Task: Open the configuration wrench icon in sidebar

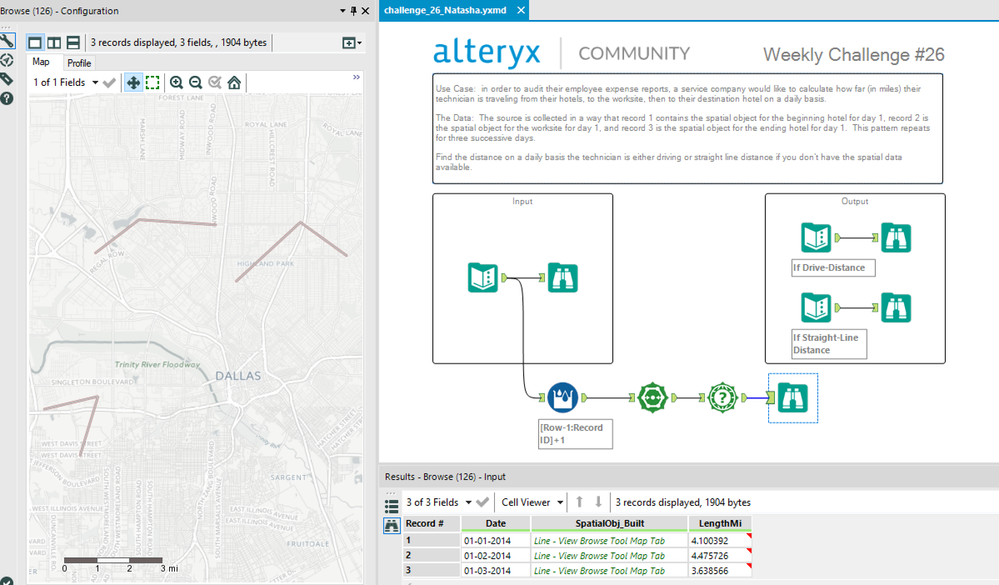Action: point(6,41)
